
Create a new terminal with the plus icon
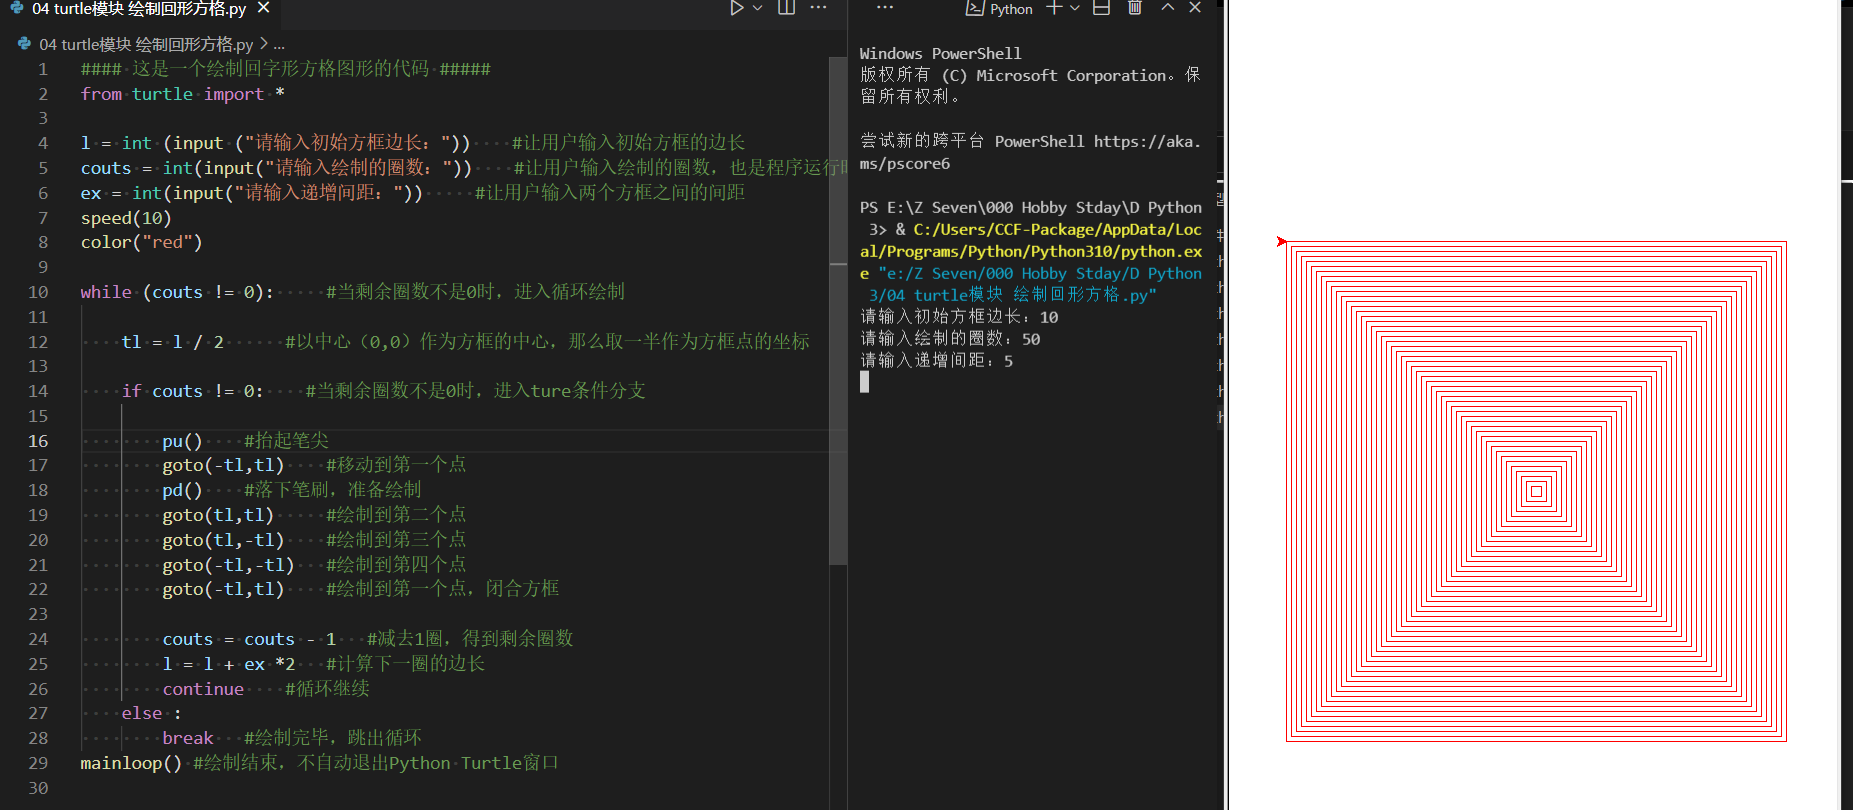coord(1054,8)
